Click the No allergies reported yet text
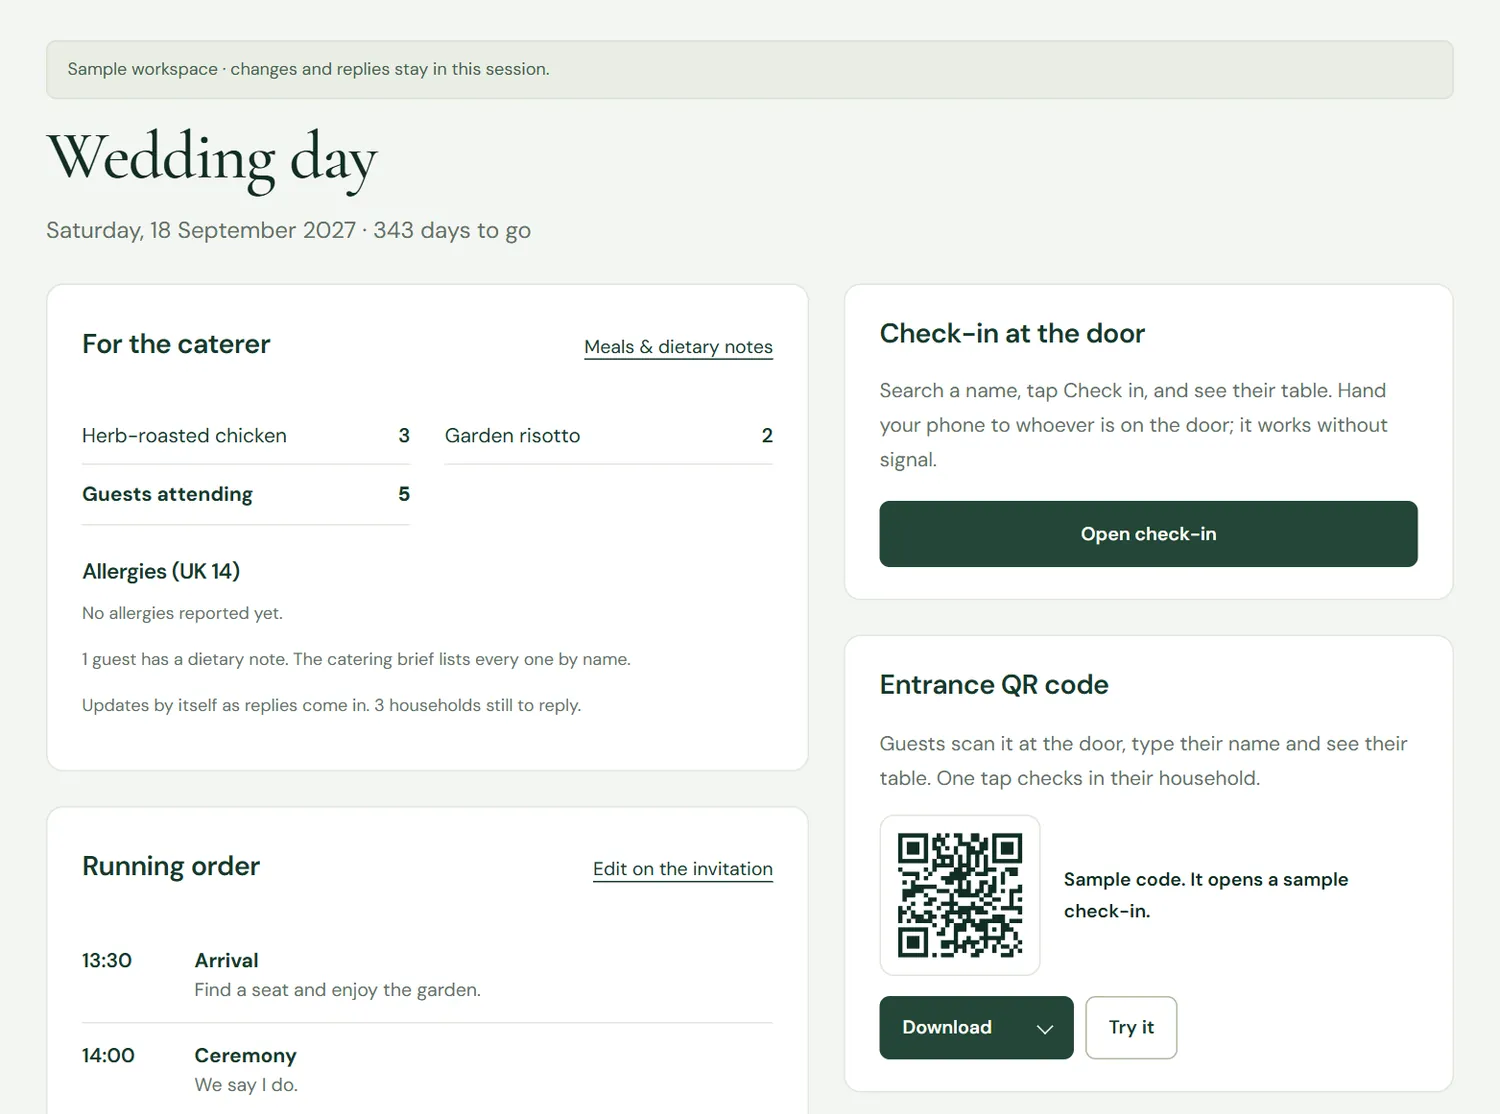Screen dimensions: 1500x1114 tap(182, 613)
